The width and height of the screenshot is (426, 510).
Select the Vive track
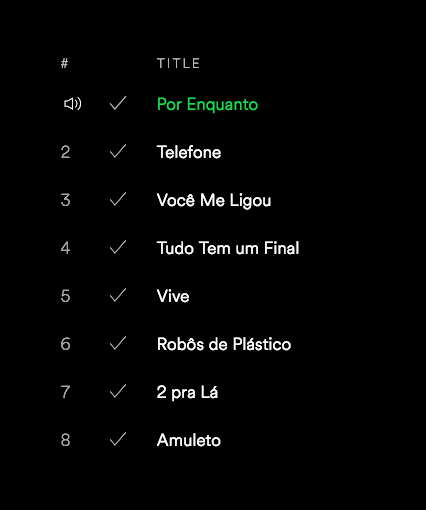coord(173,296)
